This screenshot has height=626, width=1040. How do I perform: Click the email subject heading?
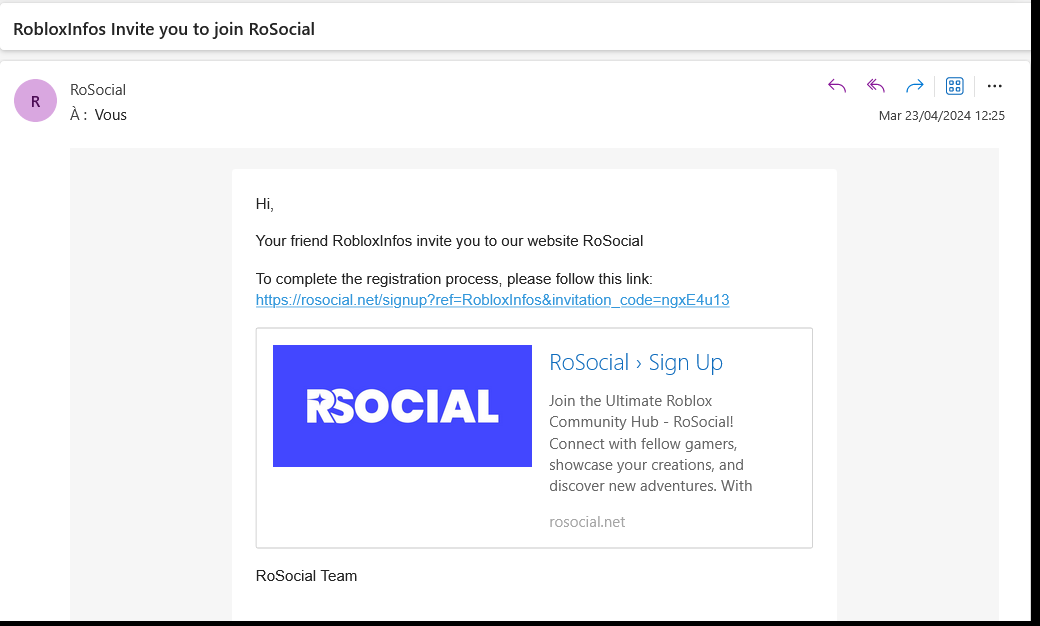click(x=164, y=29)
